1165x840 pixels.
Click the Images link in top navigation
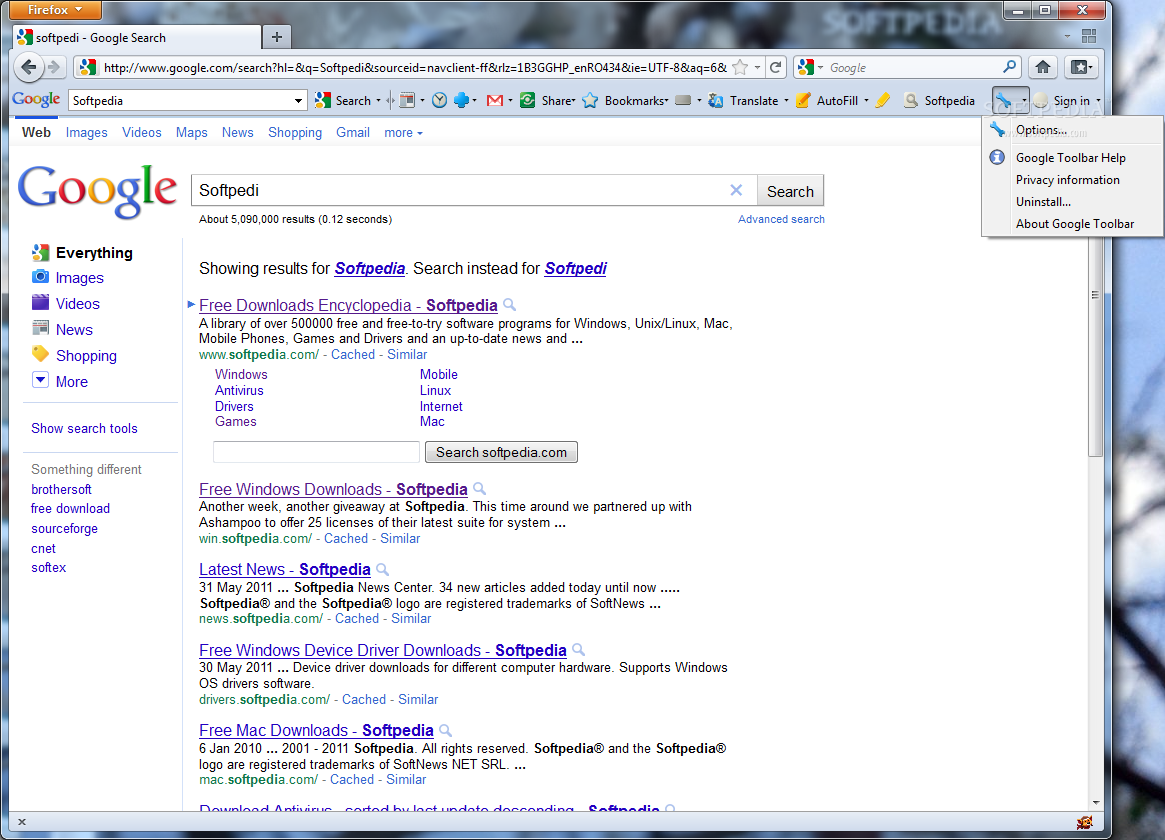(x=86, y=132)
